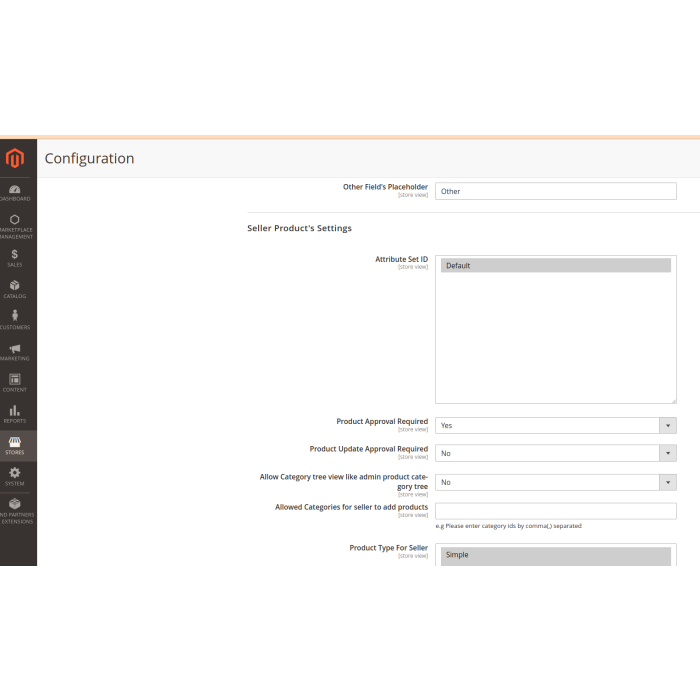This screenshot has height=700, width=700.
Task: Click Allowed Categories for seller input
Action: click(x=555, y=511)
